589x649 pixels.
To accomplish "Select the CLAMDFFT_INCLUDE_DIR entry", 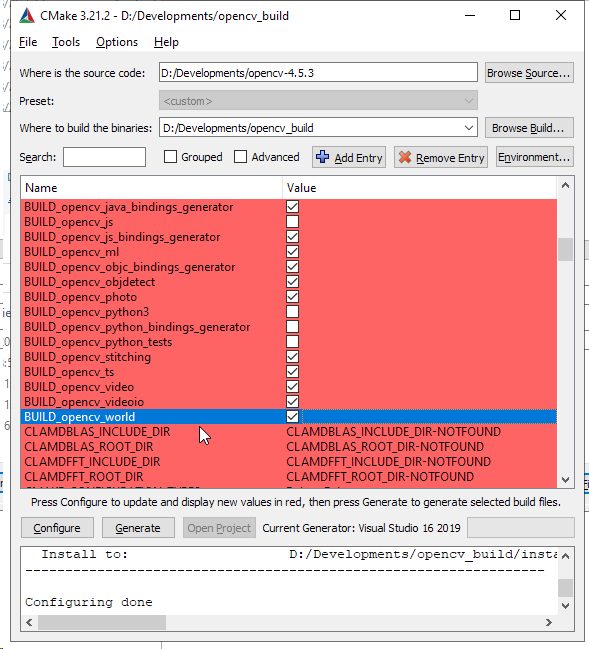I will [x=92, y=462].
